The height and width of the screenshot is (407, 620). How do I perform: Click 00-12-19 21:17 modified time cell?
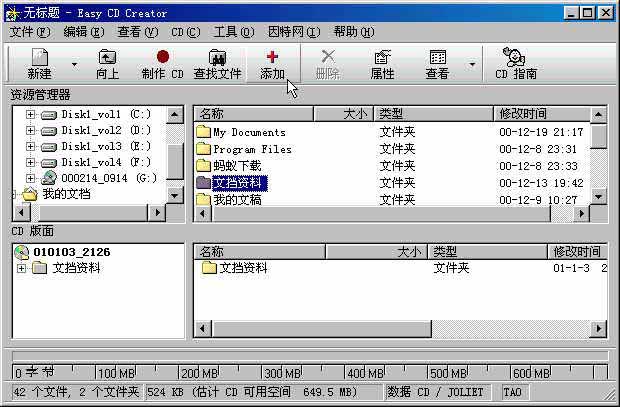pos(541,132)
